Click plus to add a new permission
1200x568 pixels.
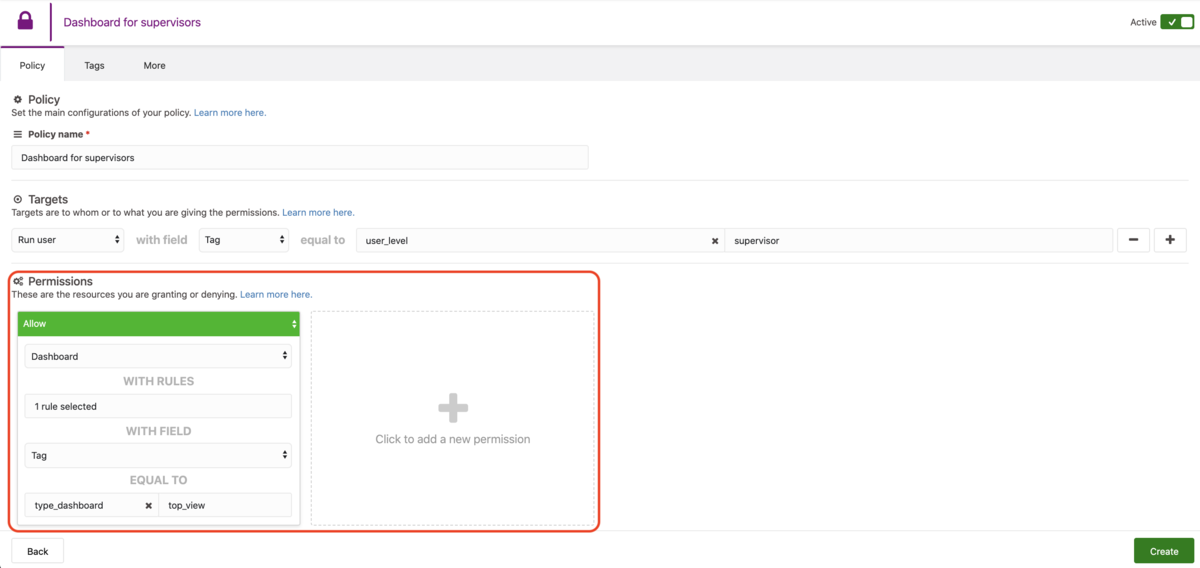453,407
